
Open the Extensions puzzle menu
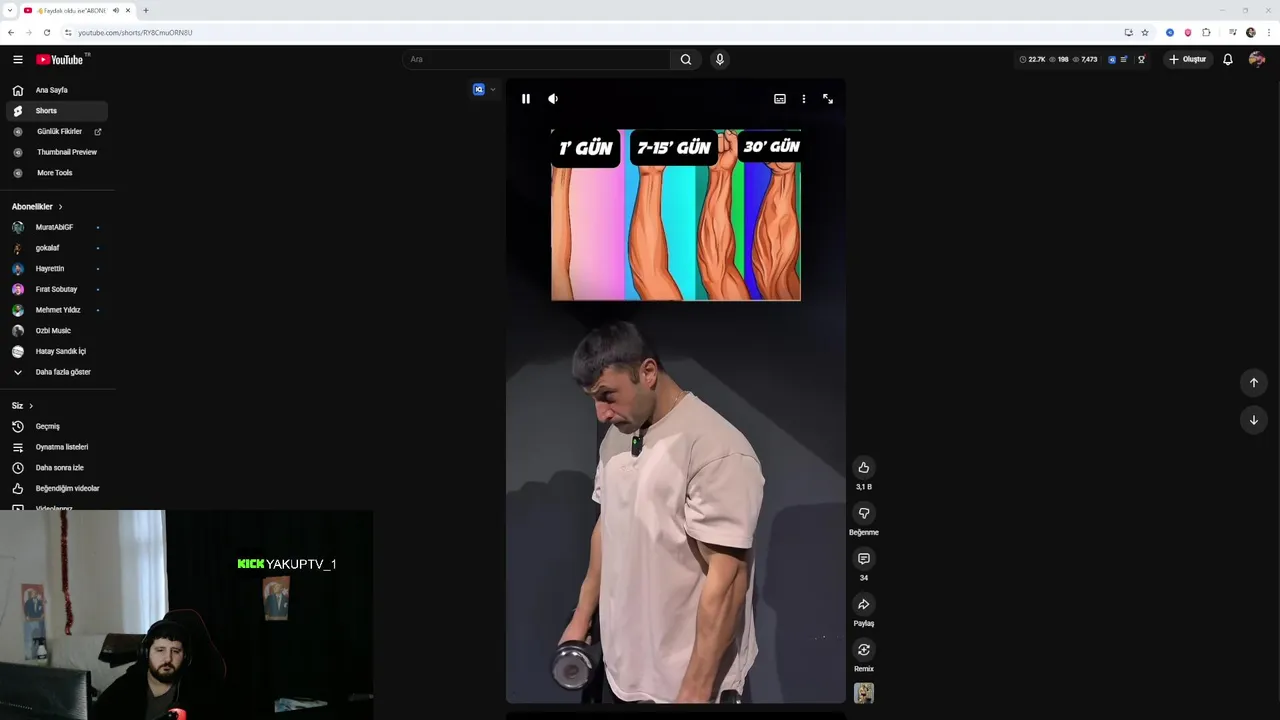tap(1206, 32)
